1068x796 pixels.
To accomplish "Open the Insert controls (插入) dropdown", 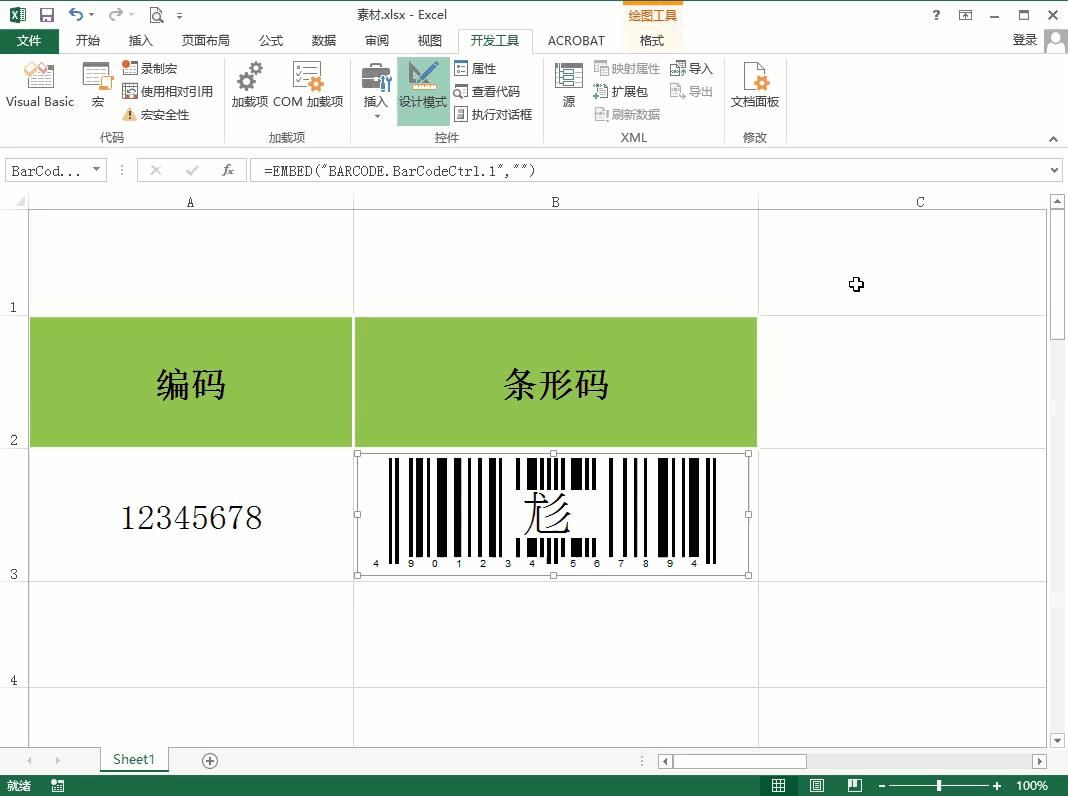I will [375, 90].
